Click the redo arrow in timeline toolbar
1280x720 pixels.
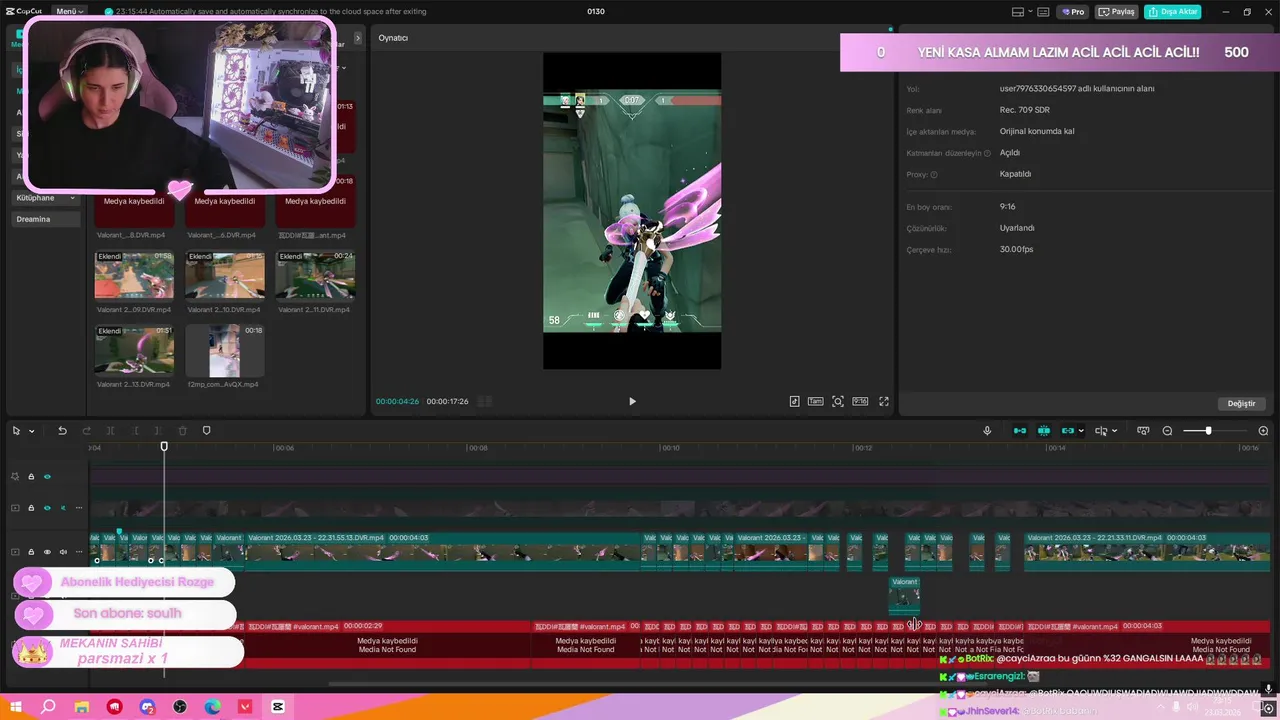click(x=86, y=431)
